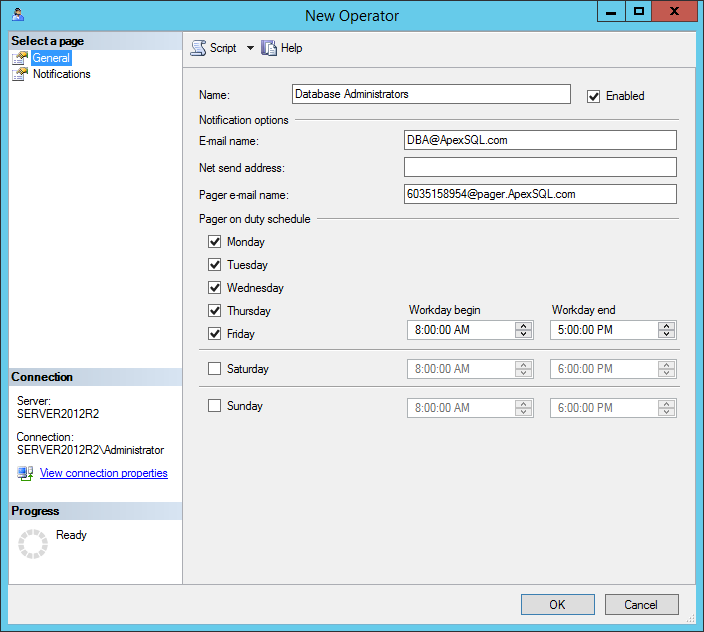Click the Script label
This screenshot has height=632, width=704.
(x=223, y=48)
